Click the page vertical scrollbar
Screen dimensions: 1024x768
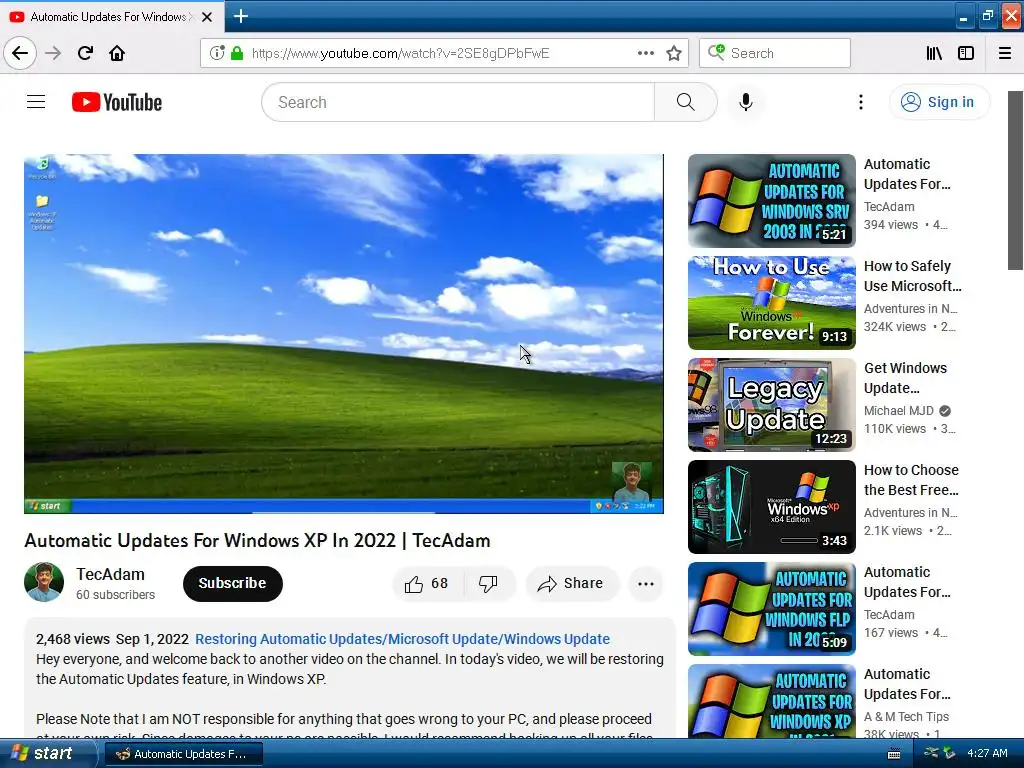(1015, 180)
